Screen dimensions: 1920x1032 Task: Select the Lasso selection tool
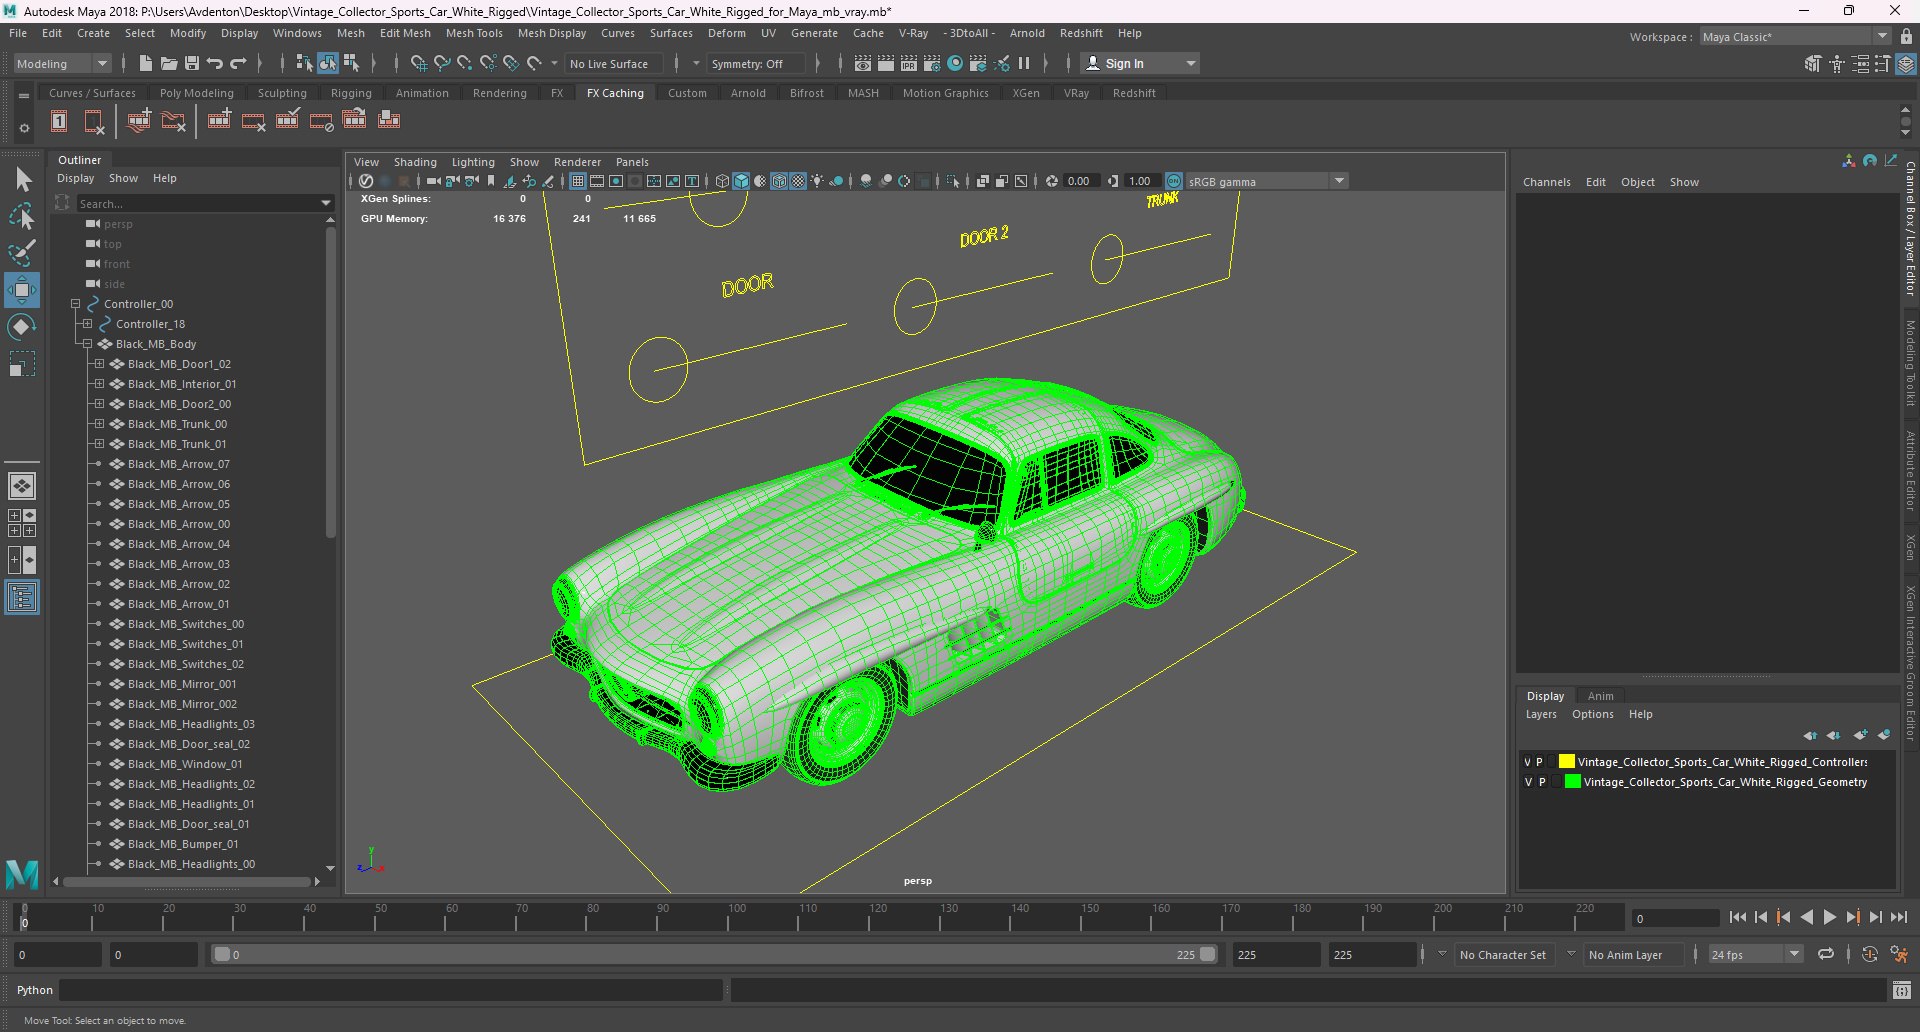coord(22,215)
